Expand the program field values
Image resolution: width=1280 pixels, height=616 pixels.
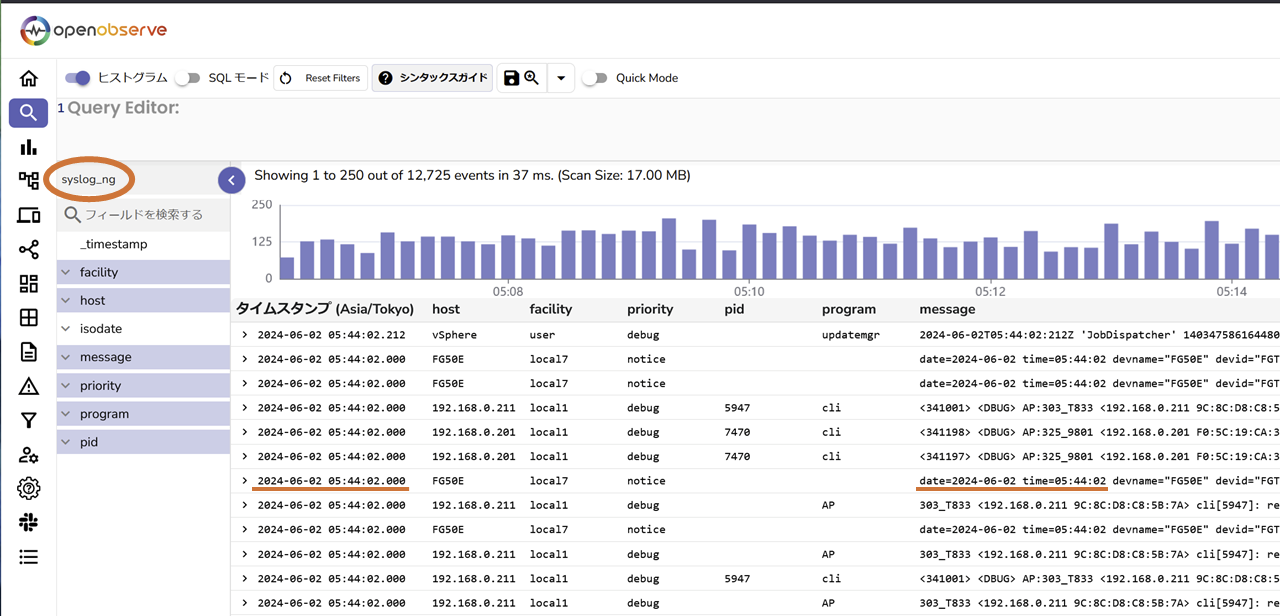pyautogui.click(x=66, y=414)
